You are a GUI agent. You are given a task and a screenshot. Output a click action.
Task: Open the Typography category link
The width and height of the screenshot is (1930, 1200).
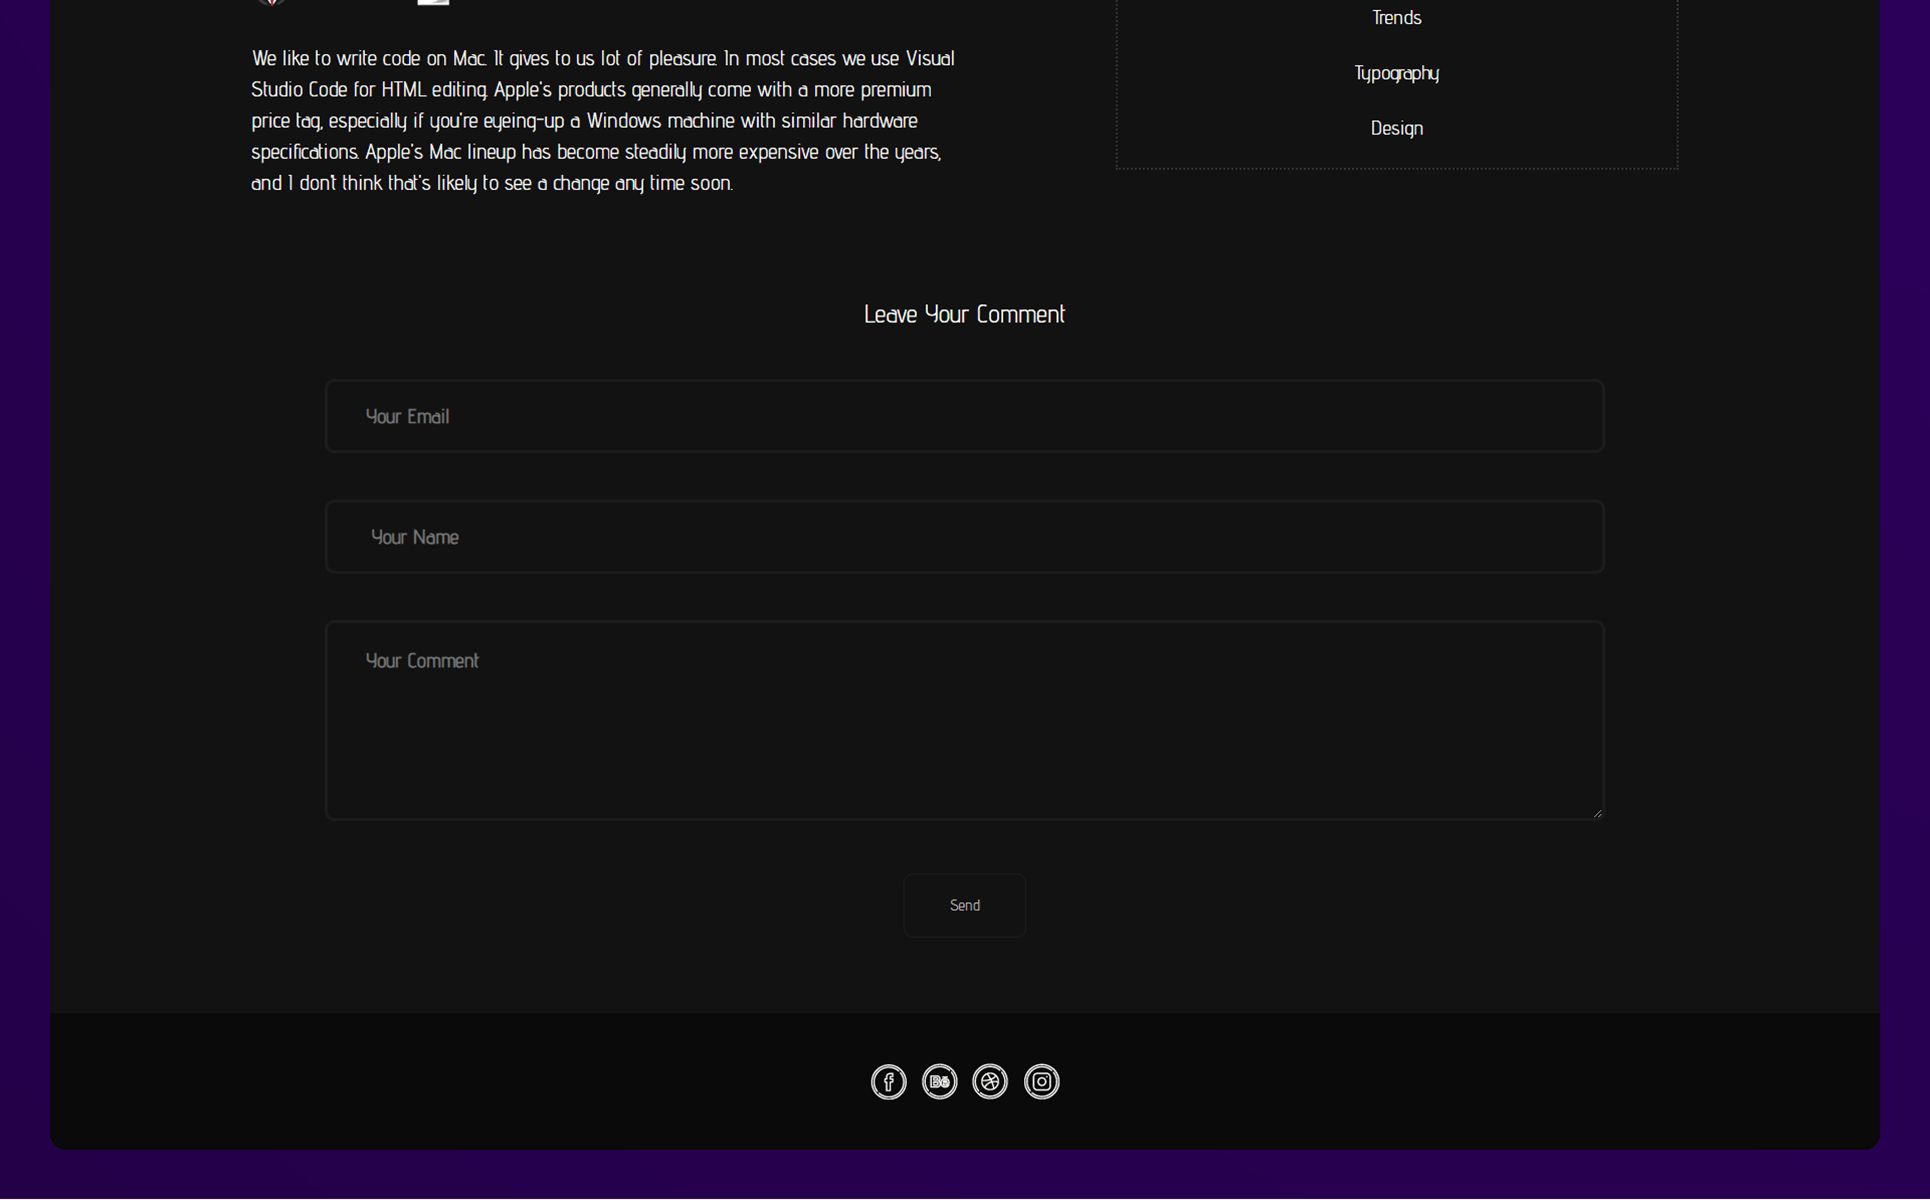pos(1396,73)
